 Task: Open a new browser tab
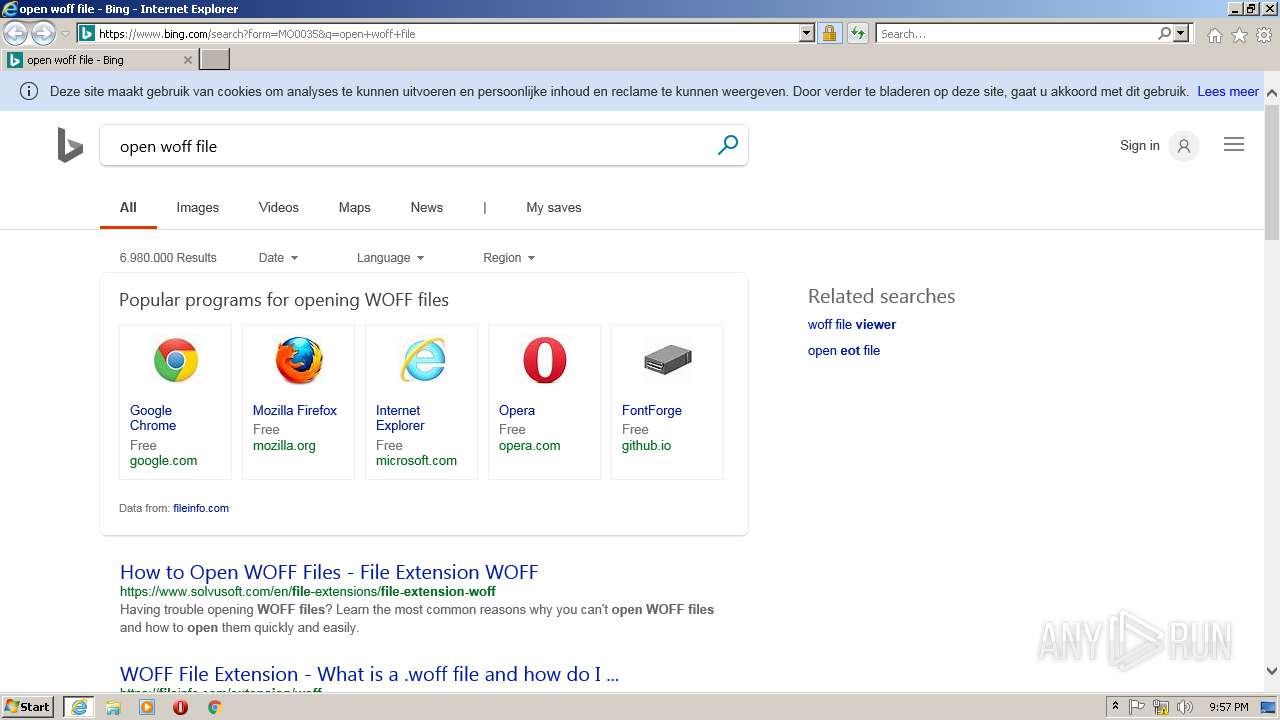coord(215,60)
